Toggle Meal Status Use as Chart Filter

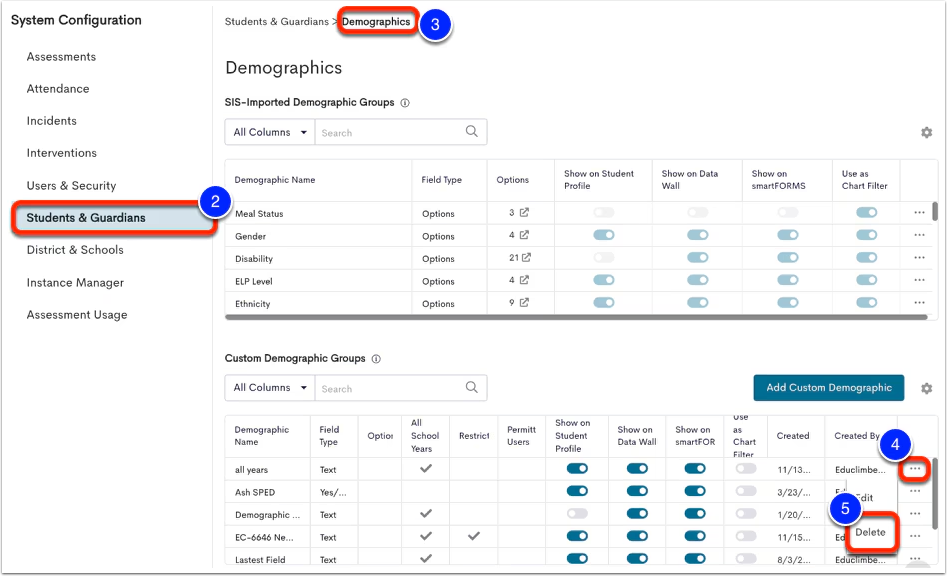pos(867,213)
